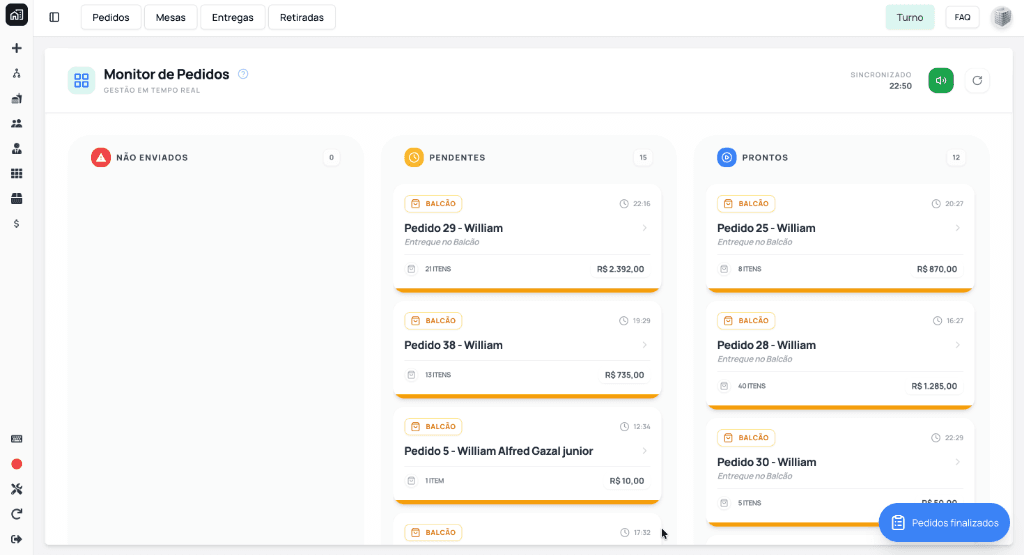
Task: Click the 40 ITENS label on Pedido 28
Action: (x=752, y=386)
